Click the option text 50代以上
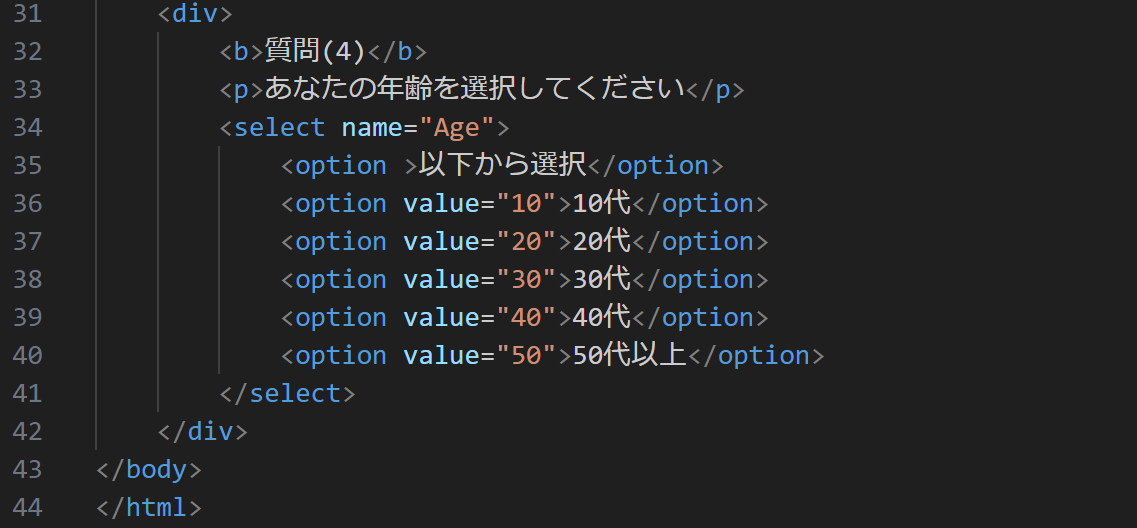The width and height of the screenshot is (1137, 528). pos(630,356)
